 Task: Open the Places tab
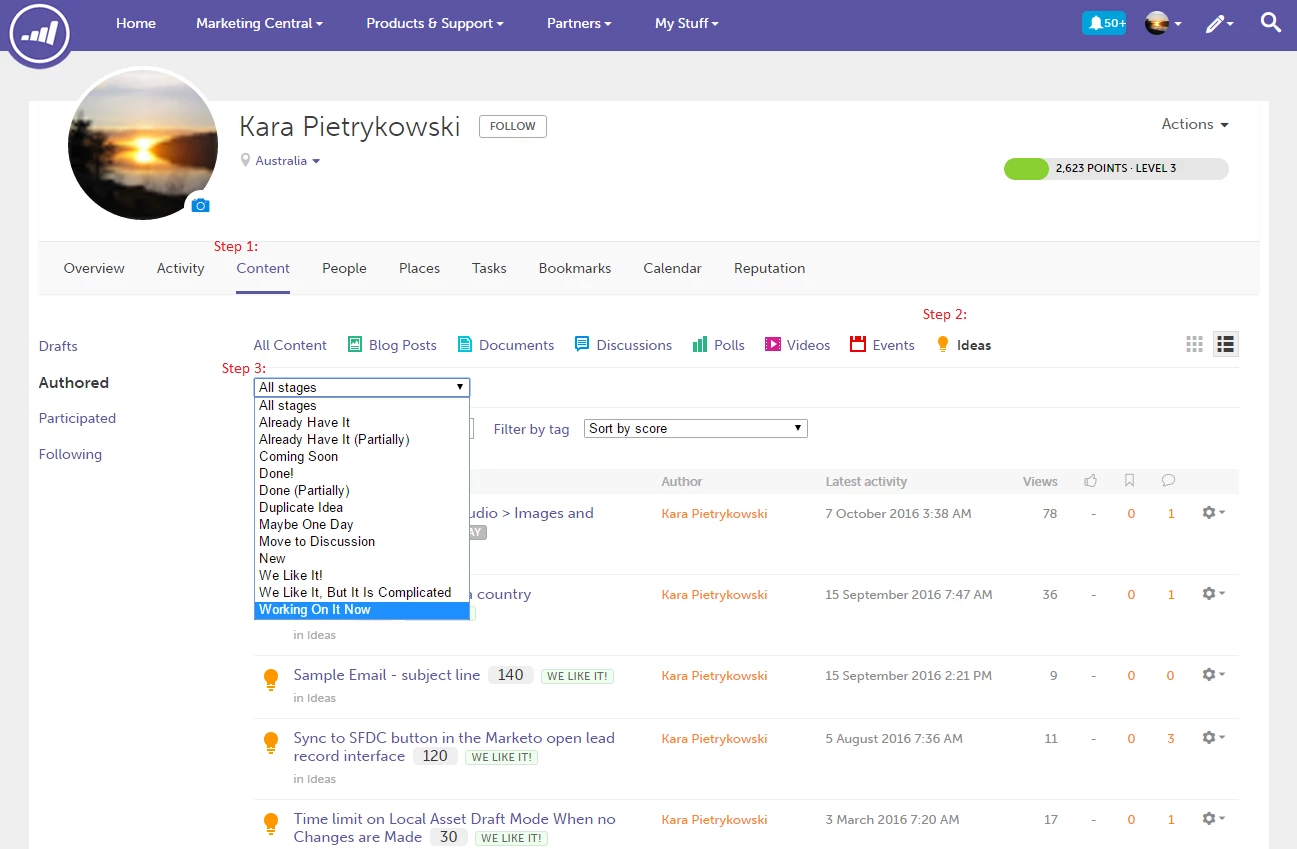419,268
